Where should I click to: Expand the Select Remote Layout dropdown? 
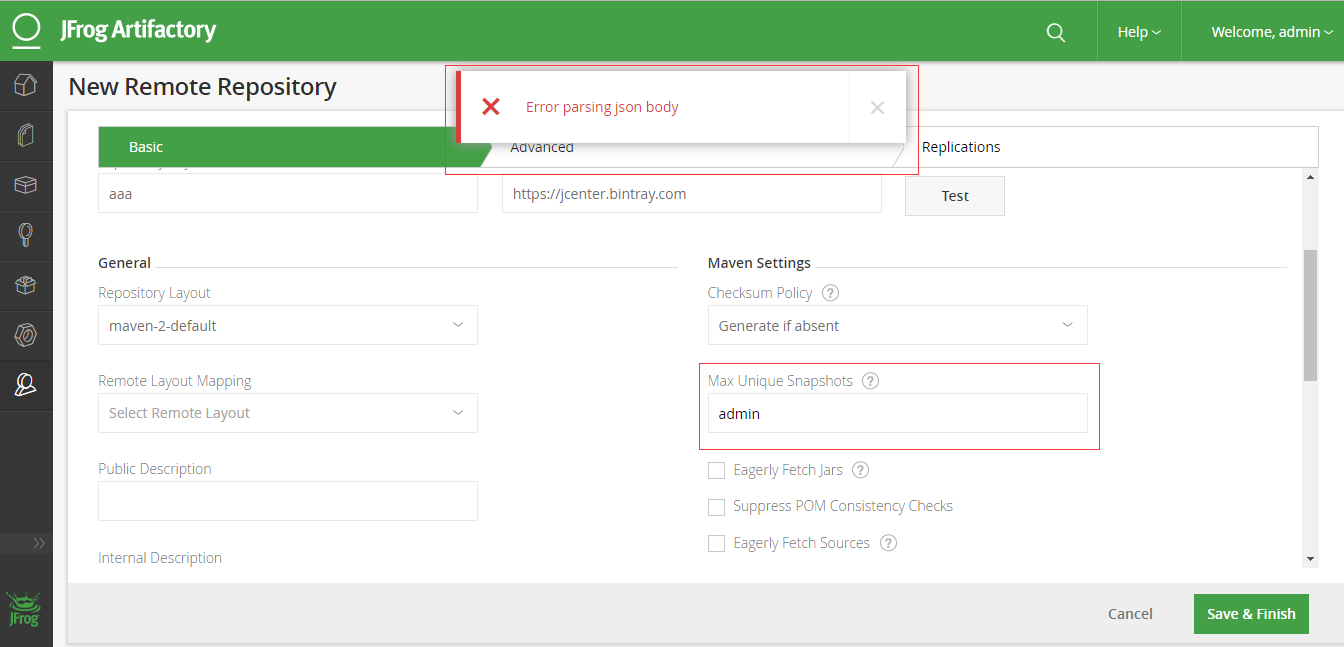288,413
